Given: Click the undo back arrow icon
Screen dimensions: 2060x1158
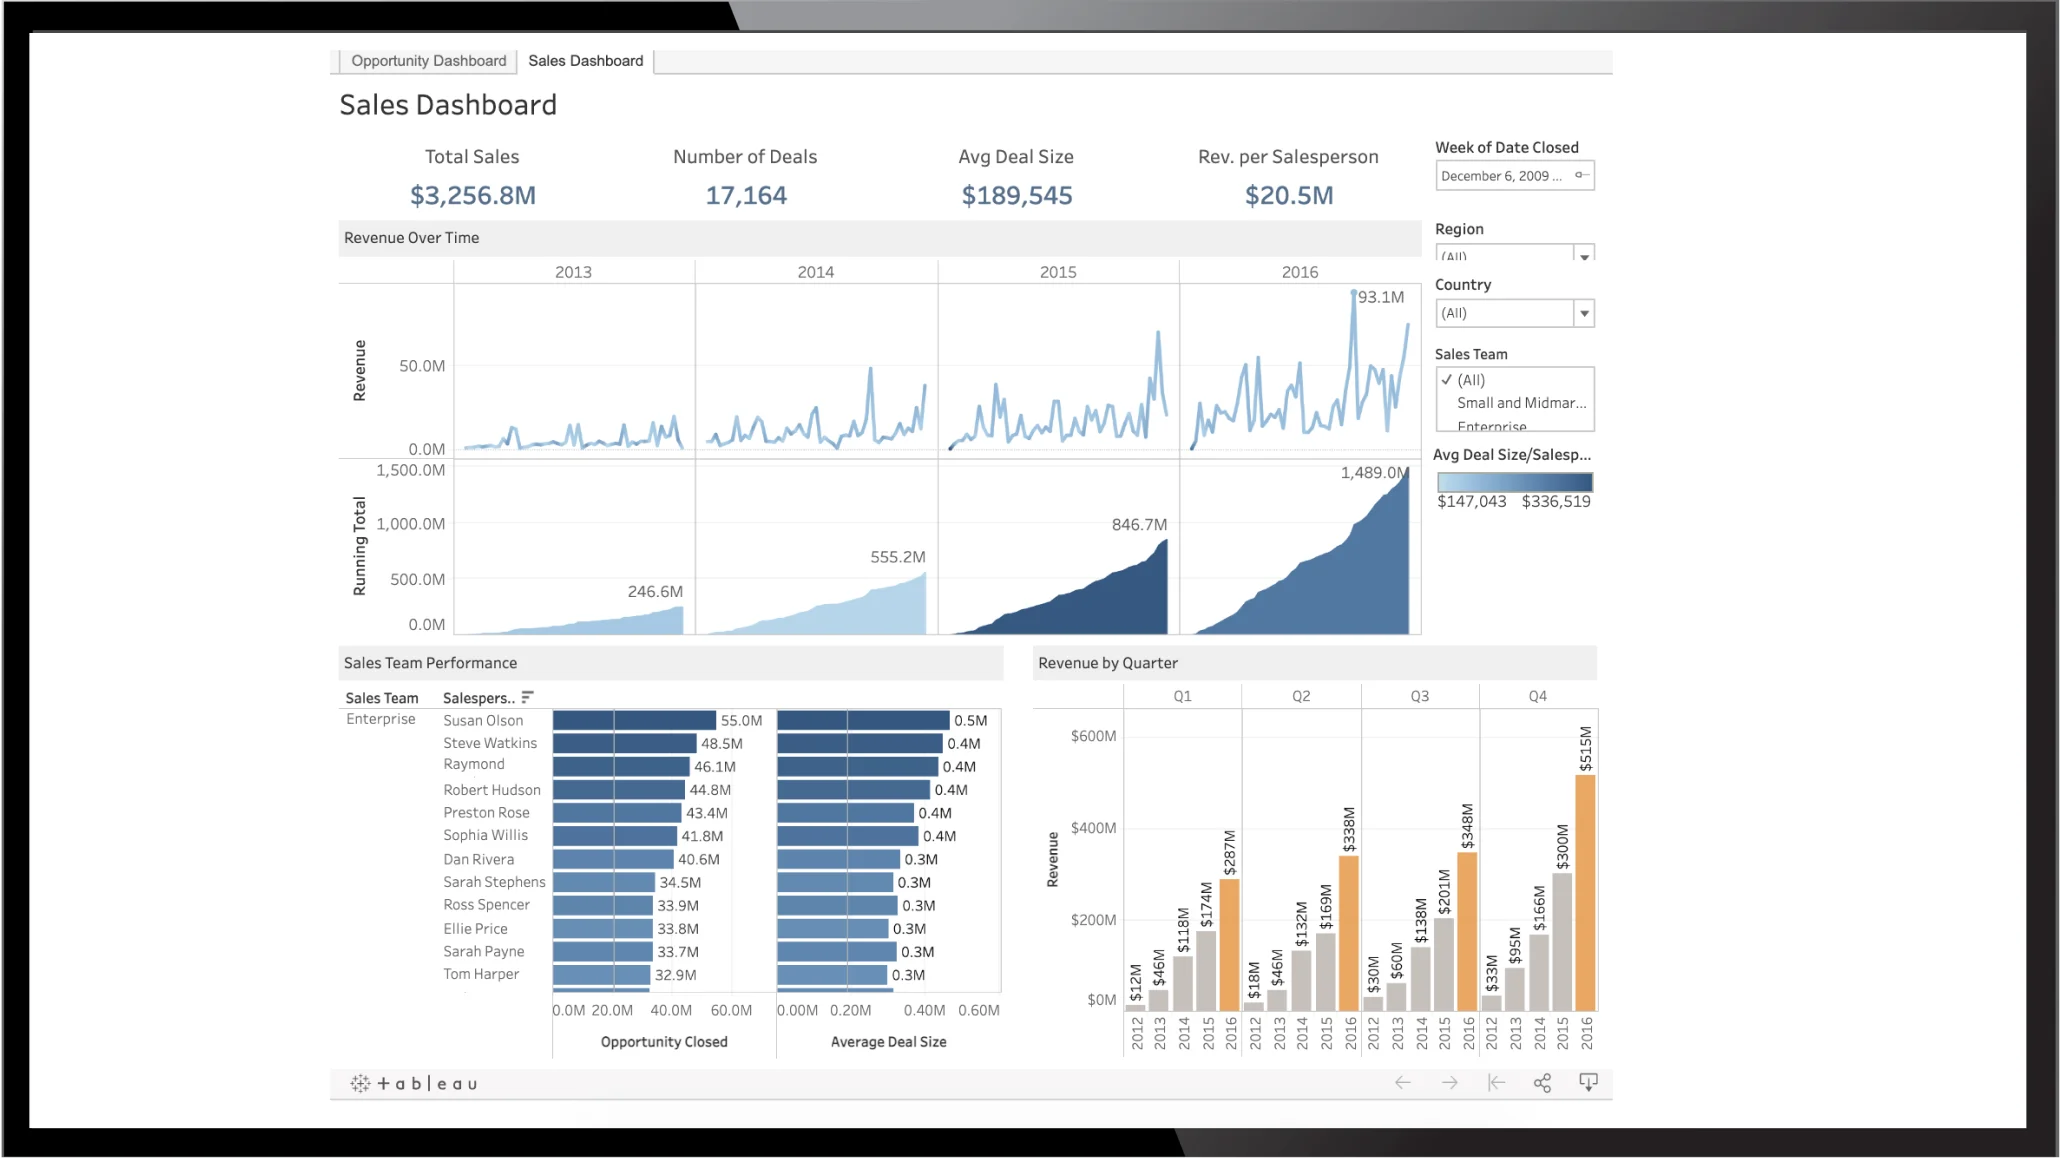Looking at the screenshot, I should 1402,1082.
